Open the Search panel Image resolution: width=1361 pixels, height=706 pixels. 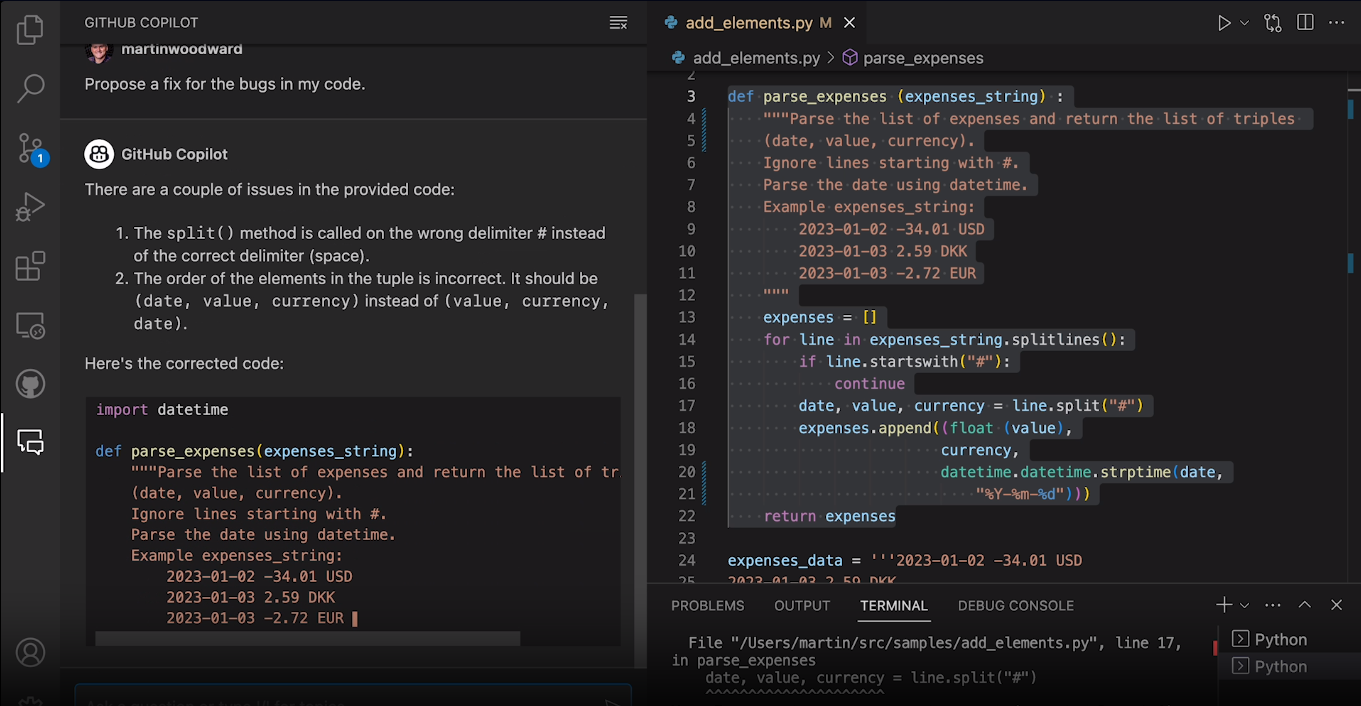coord(29,88)
